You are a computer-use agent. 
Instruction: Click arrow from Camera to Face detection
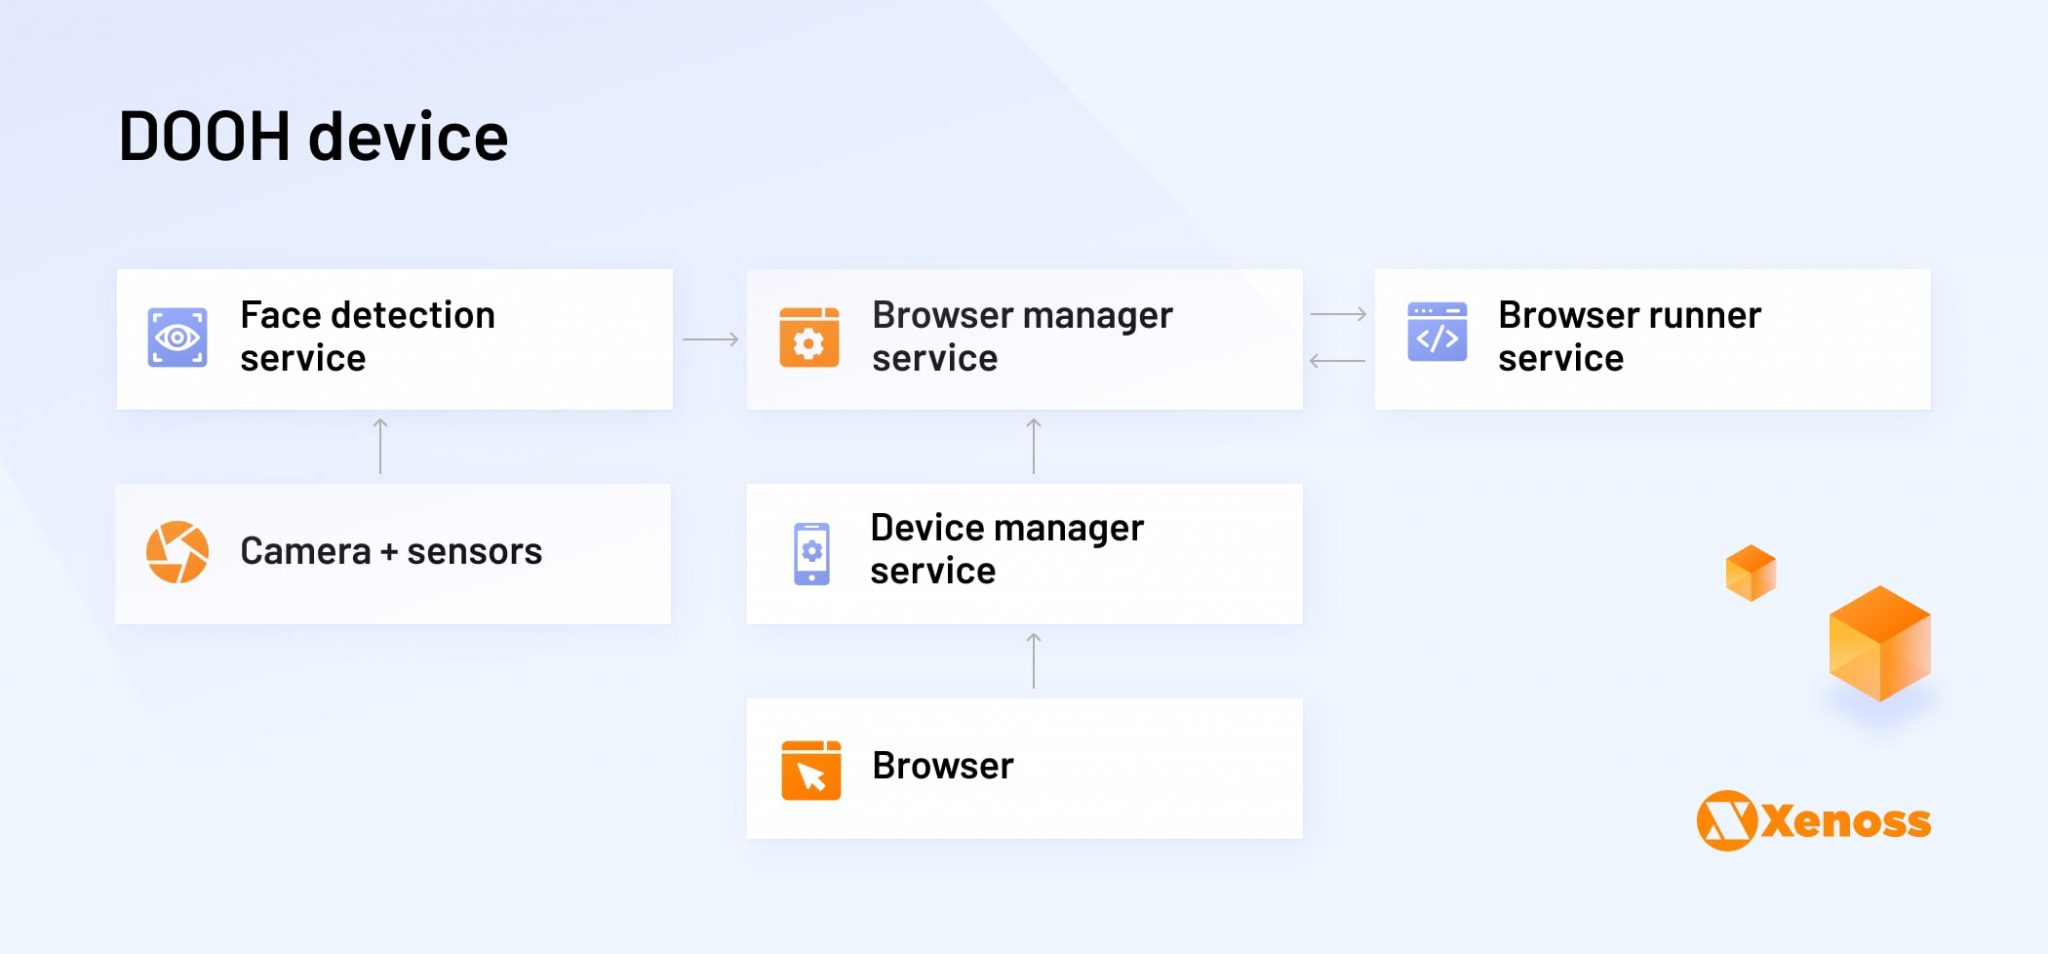tap(380, 446)
